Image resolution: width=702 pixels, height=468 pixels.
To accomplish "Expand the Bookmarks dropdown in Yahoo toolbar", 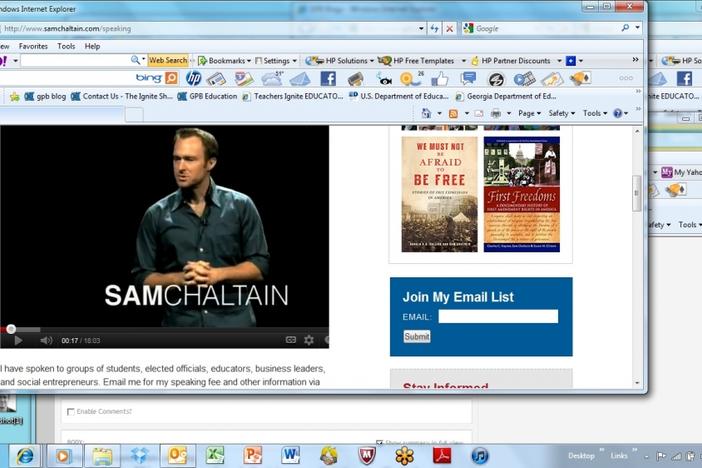I will pyautogui.click(x=249, y=60).
